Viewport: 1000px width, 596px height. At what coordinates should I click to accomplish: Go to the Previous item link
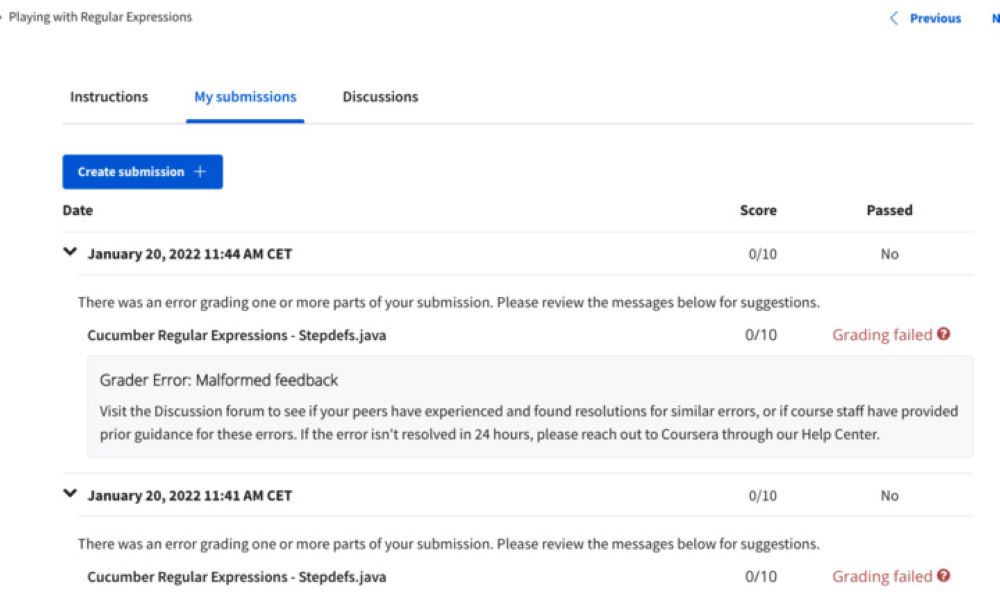point(935,18)
